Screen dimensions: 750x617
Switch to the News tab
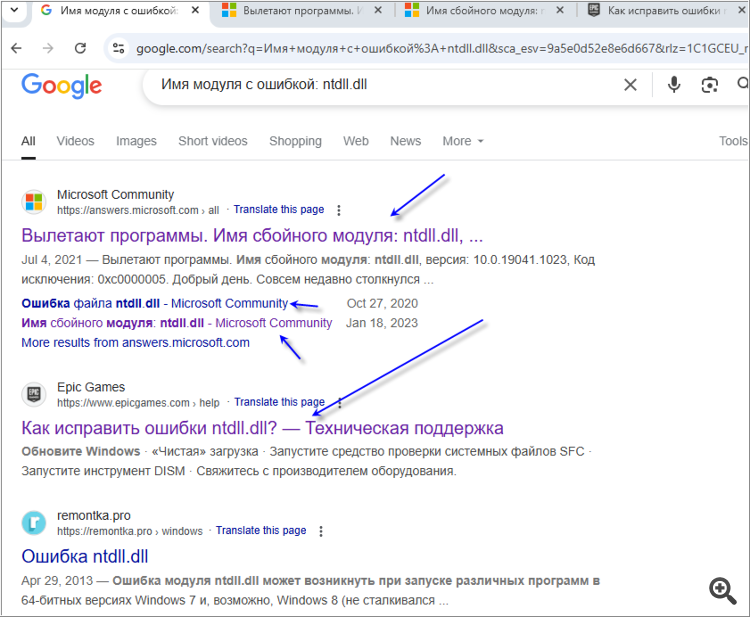point(406,141)
